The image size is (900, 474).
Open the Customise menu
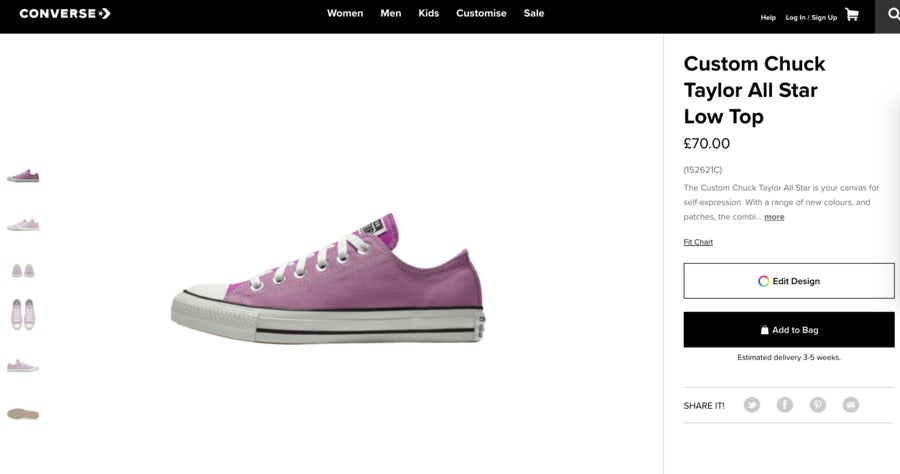pos(481,14)
